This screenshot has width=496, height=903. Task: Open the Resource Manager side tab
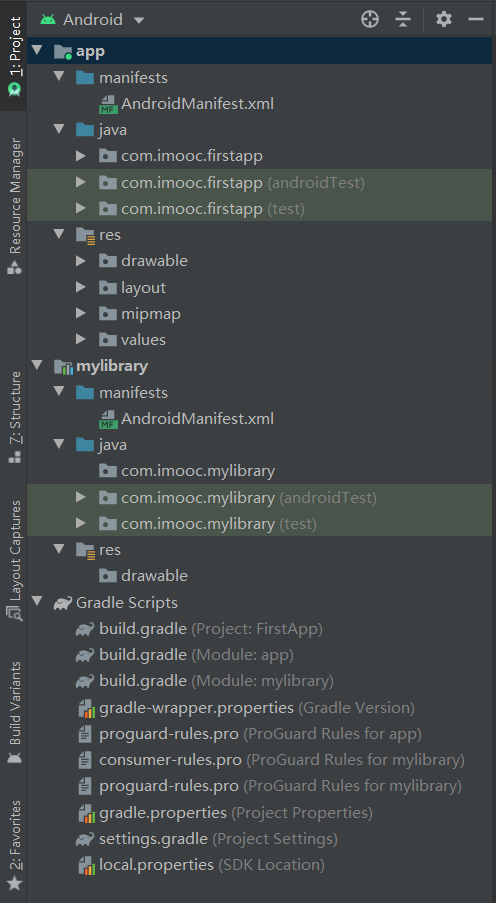coord(14,206)
